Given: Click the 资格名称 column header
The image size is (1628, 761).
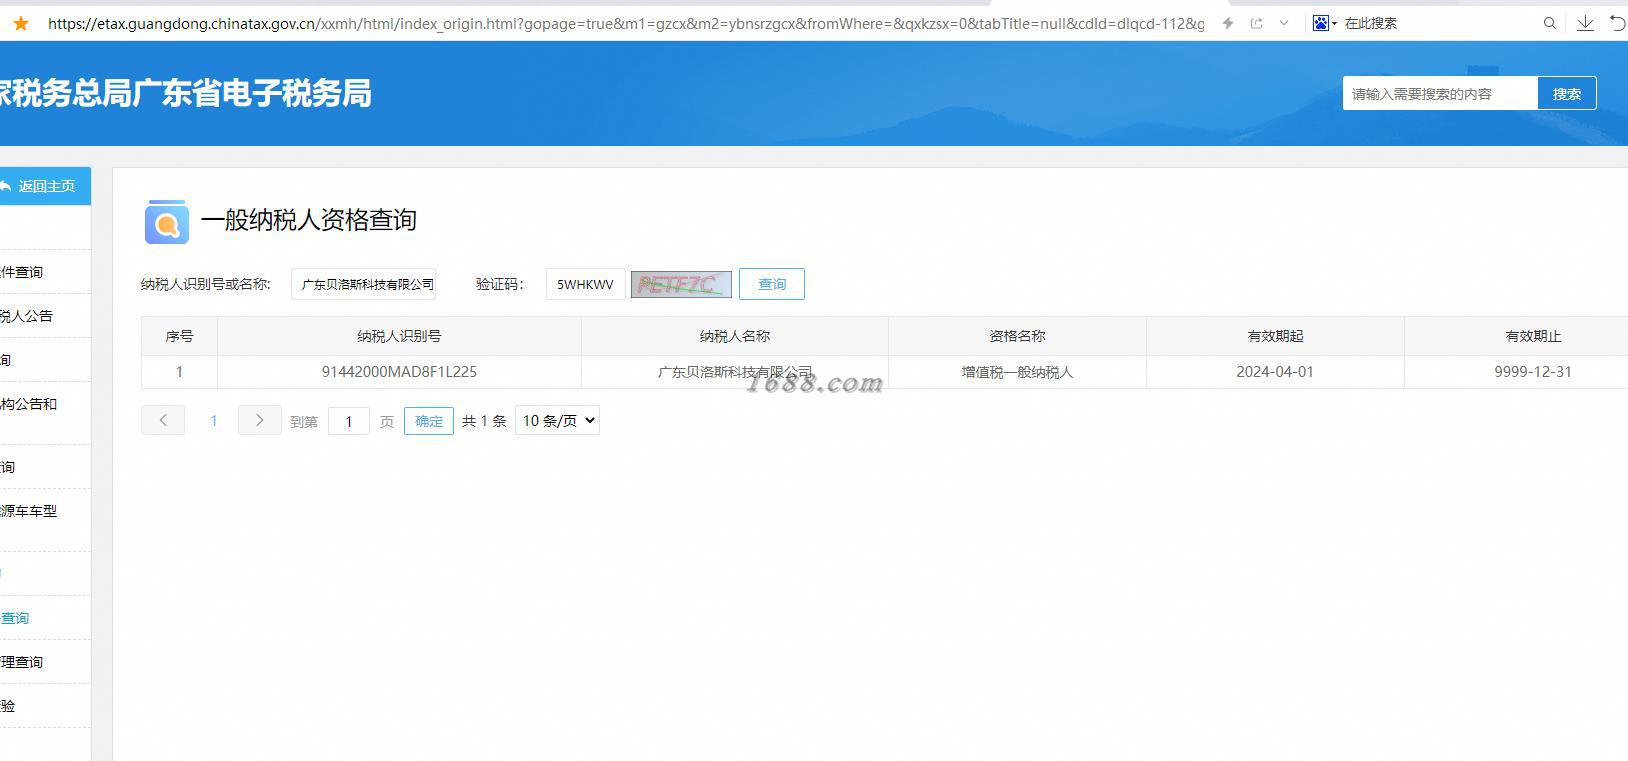Looking at the screenshot, I should point(1017,336).
